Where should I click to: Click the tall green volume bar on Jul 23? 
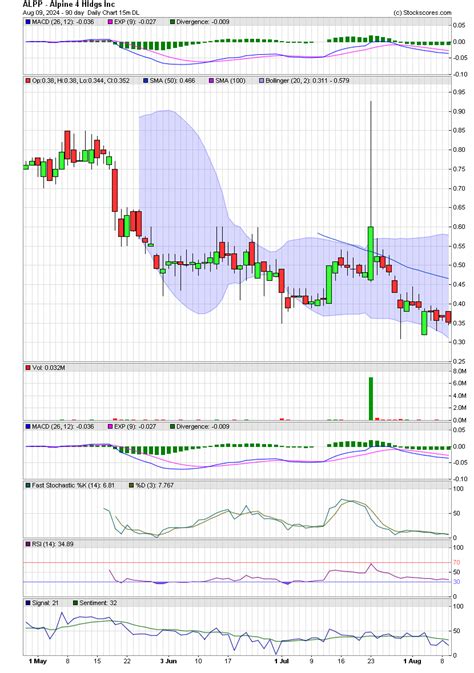(371, 399)
